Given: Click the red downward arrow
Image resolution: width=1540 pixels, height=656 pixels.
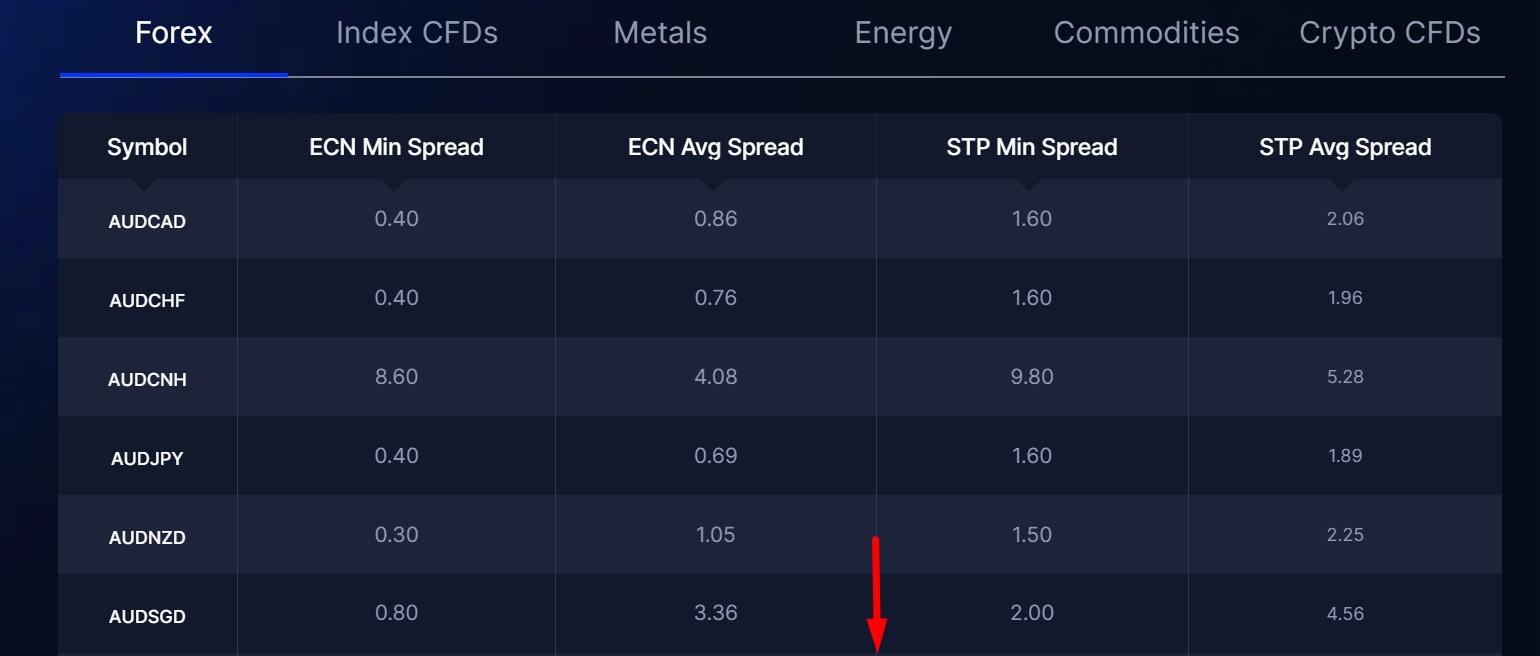Looking at the screenshot, I should [x=877, y=595].
